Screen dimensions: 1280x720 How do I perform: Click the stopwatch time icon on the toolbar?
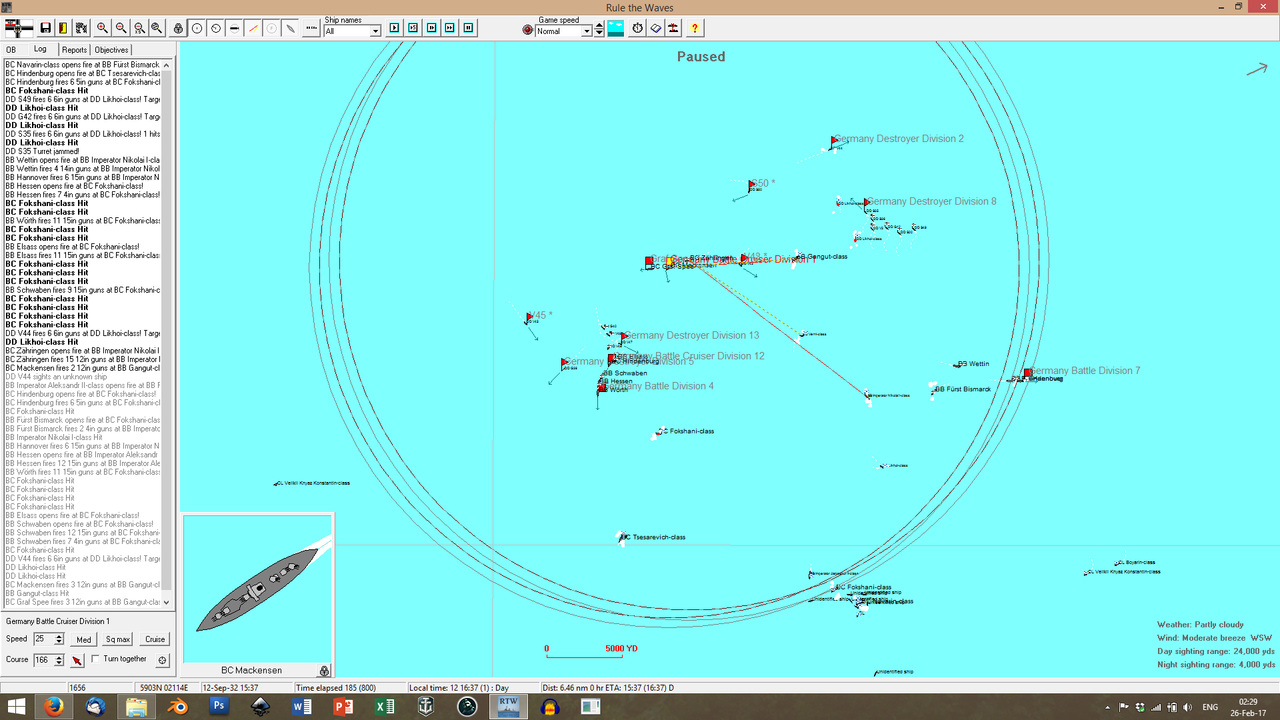point(636,28)
